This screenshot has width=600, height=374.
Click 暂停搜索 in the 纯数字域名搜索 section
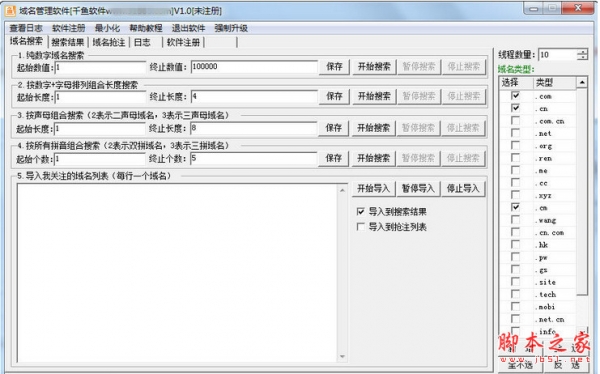(419, 67)
